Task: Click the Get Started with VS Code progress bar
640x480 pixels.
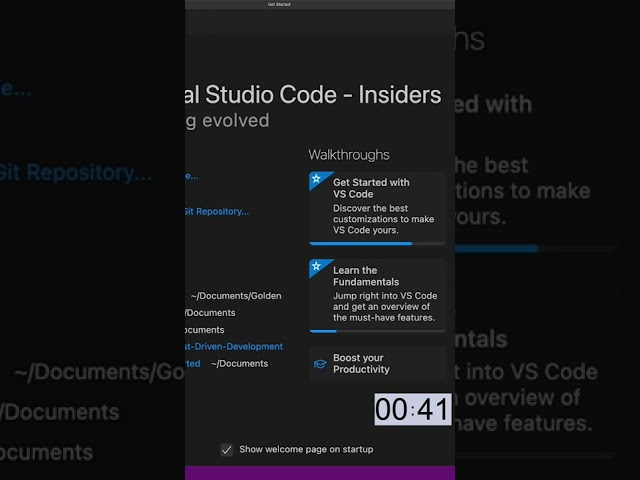Action: [x=377, y=244]
